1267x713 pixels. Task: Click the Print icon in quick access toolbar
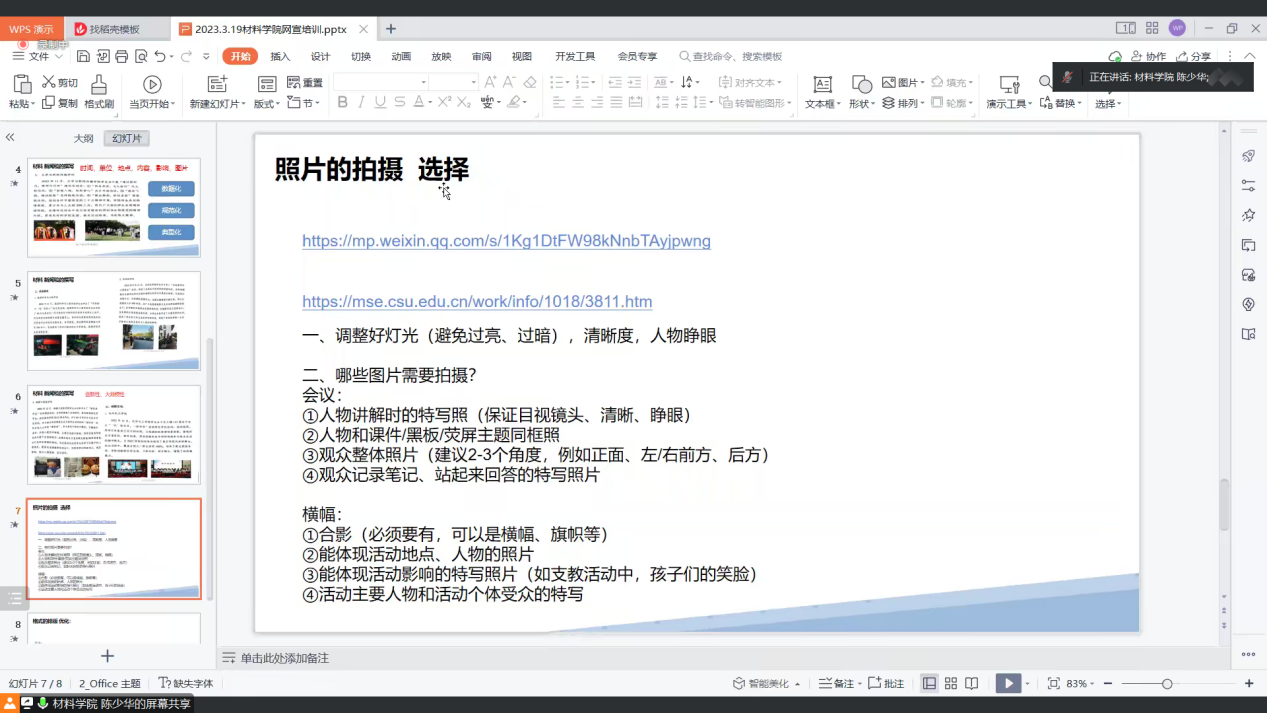click(x=121, y=57)
